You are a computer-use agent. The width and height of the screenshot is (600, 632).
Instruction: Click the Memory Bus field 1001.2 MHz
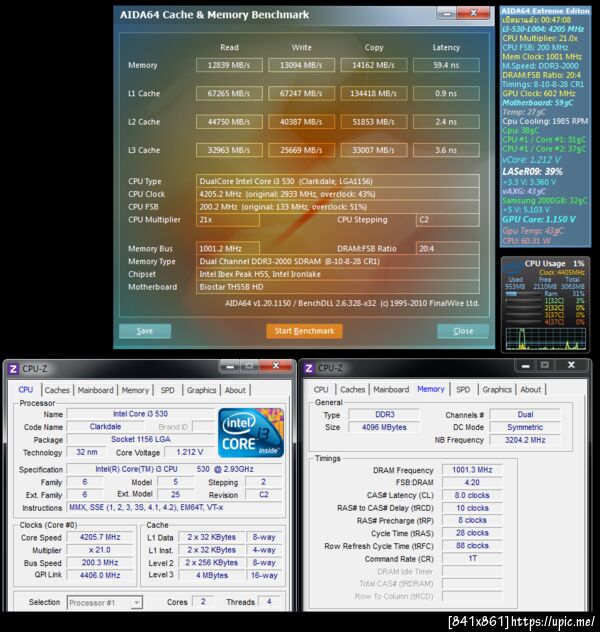click(x=228, y=249)
